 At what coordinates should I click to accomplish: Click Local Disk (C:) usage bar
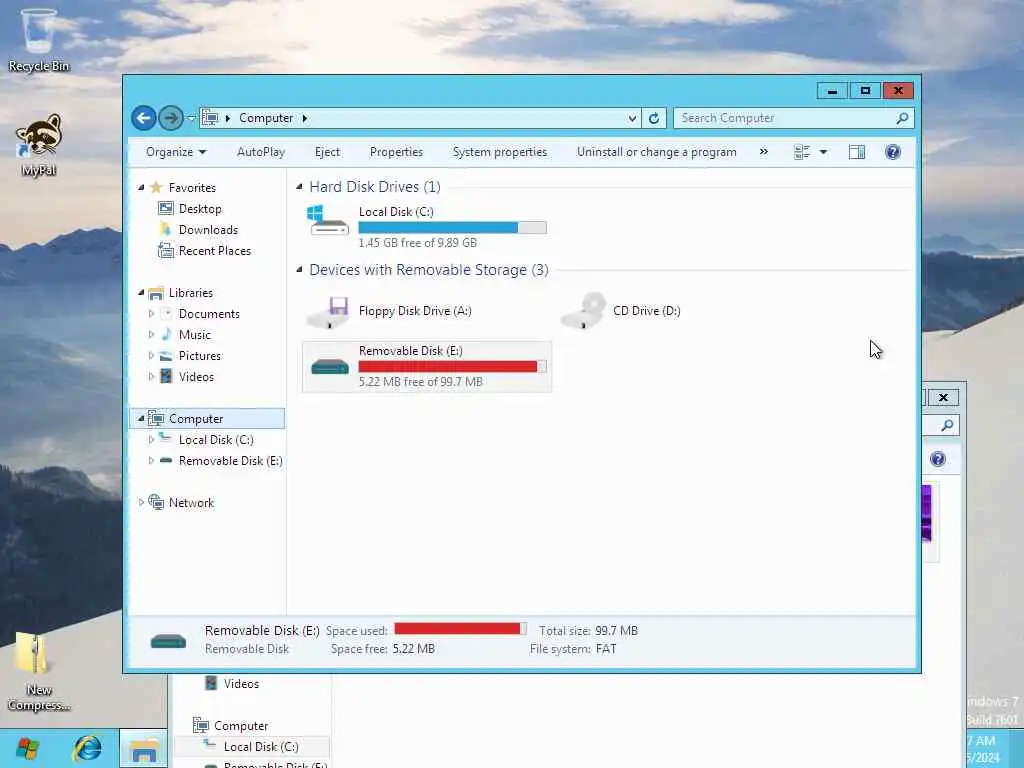pos(452,227)
